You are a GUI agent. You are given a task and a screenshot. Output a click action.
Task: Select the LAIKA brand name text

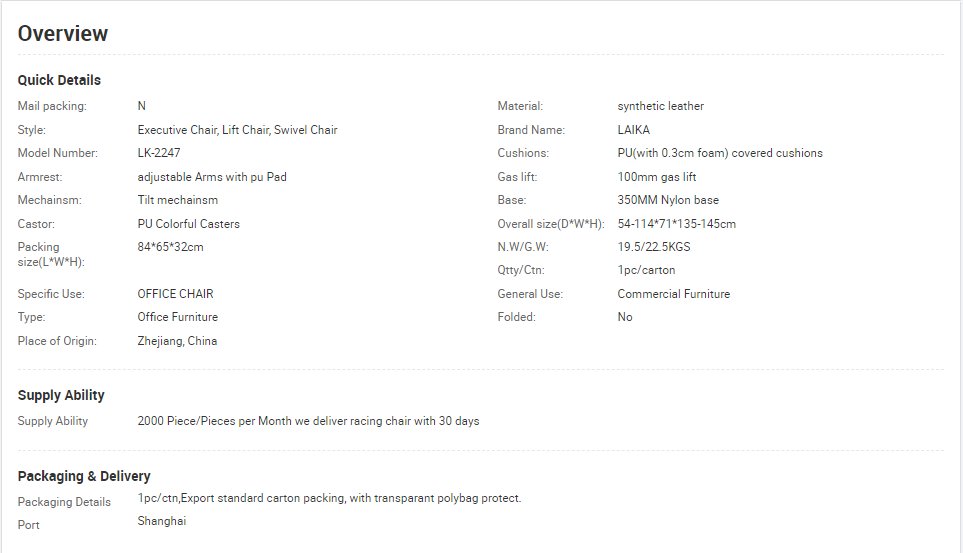[633, 130]
